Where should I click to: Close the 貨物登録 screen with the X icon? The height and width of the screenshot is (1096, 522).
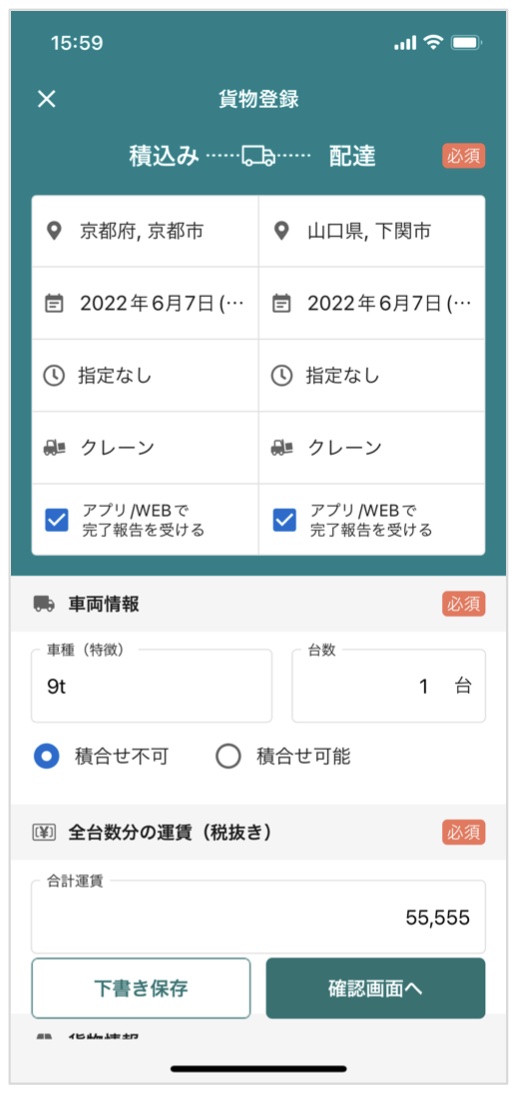pos(46,99)
